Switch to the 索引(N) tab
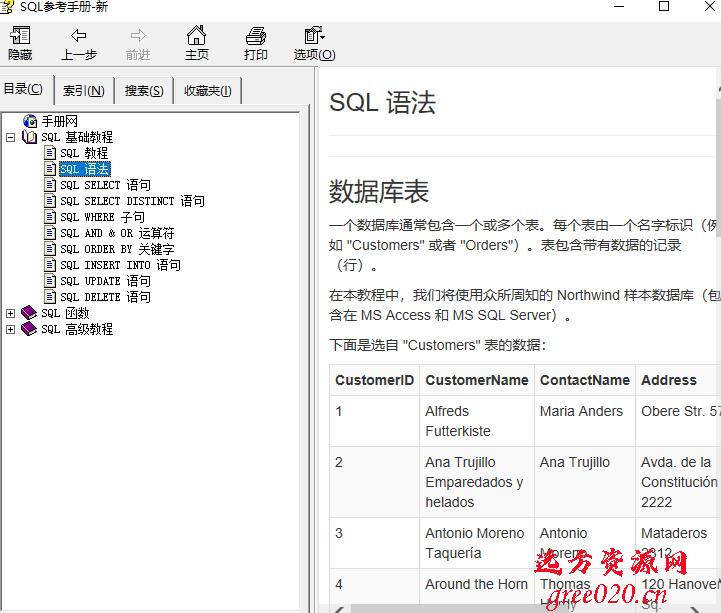Screen dimensions: 721x613 coord(84,91)
